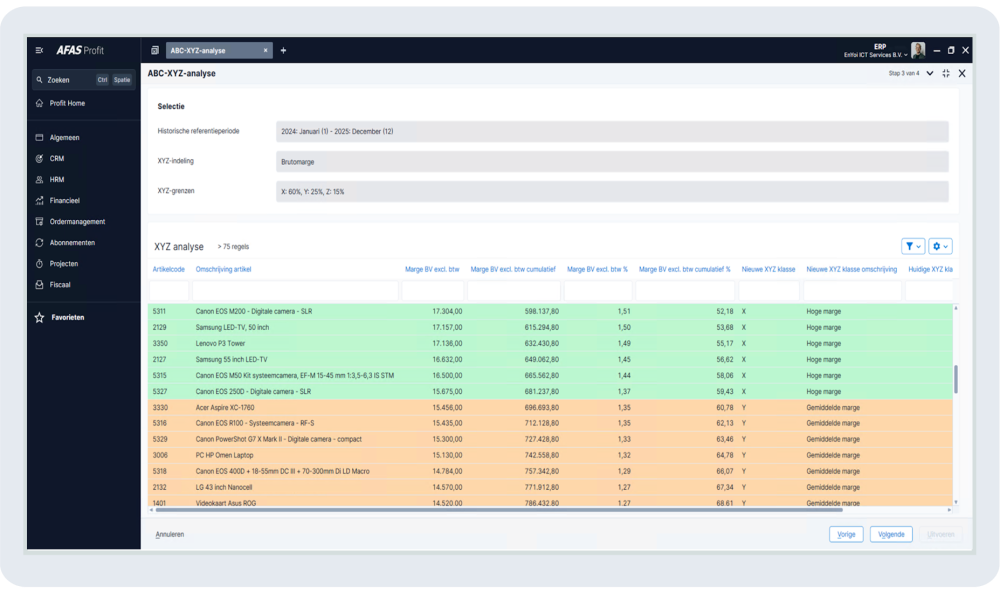Close the ABC-XYZ-analyse tab

pos(265,50)
